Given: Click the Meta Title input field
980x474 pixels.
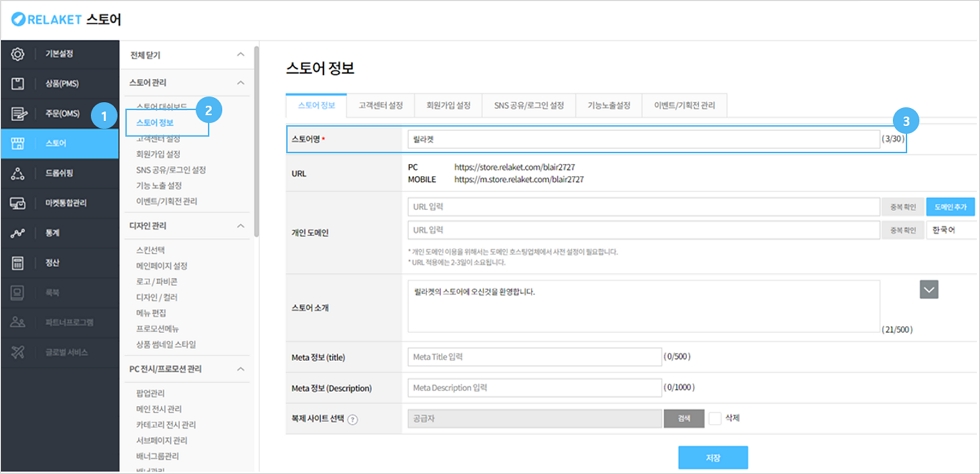Looking at the screenshot, I should [533, 356].
